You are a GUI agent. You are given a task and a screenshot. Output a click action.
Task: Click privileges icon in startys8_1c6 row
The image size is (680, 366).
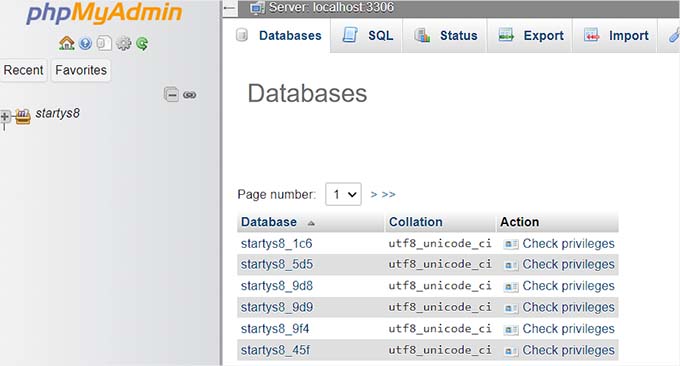[511, 245]
